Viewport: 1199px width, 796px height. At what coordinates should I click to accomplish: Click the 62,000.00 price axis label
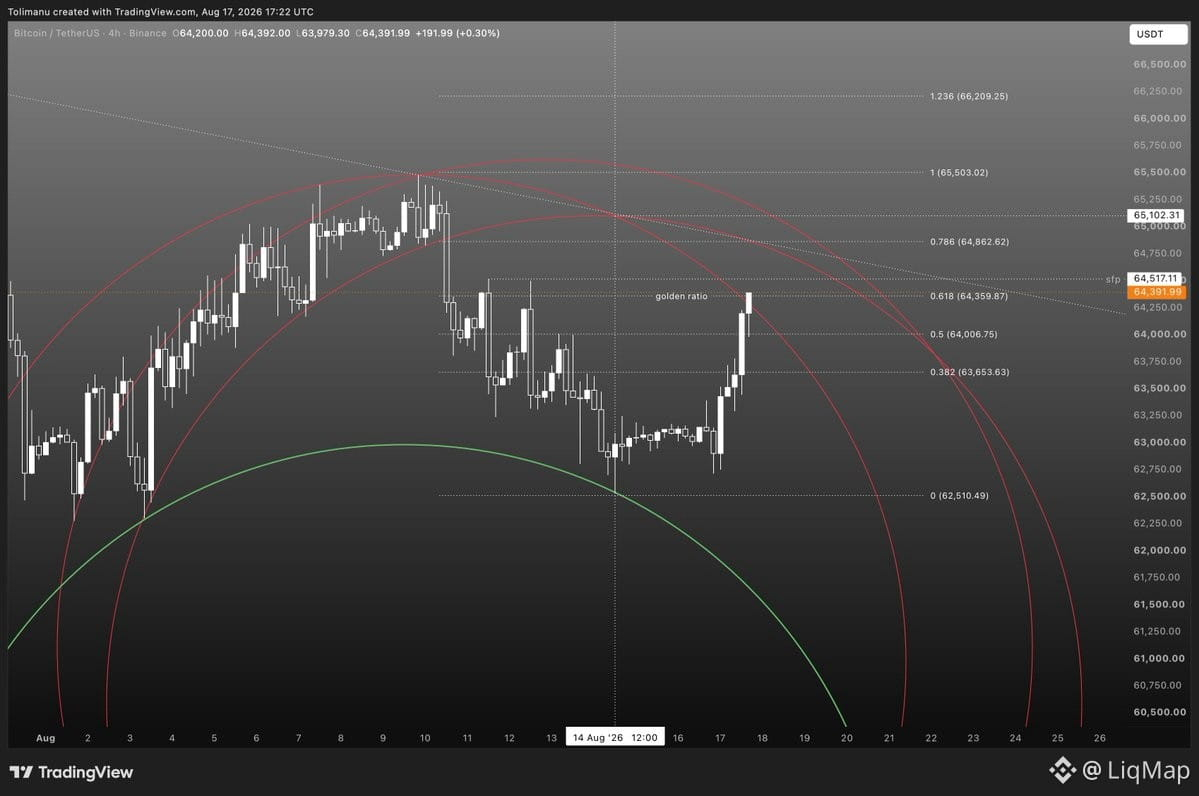[1159, 550]
